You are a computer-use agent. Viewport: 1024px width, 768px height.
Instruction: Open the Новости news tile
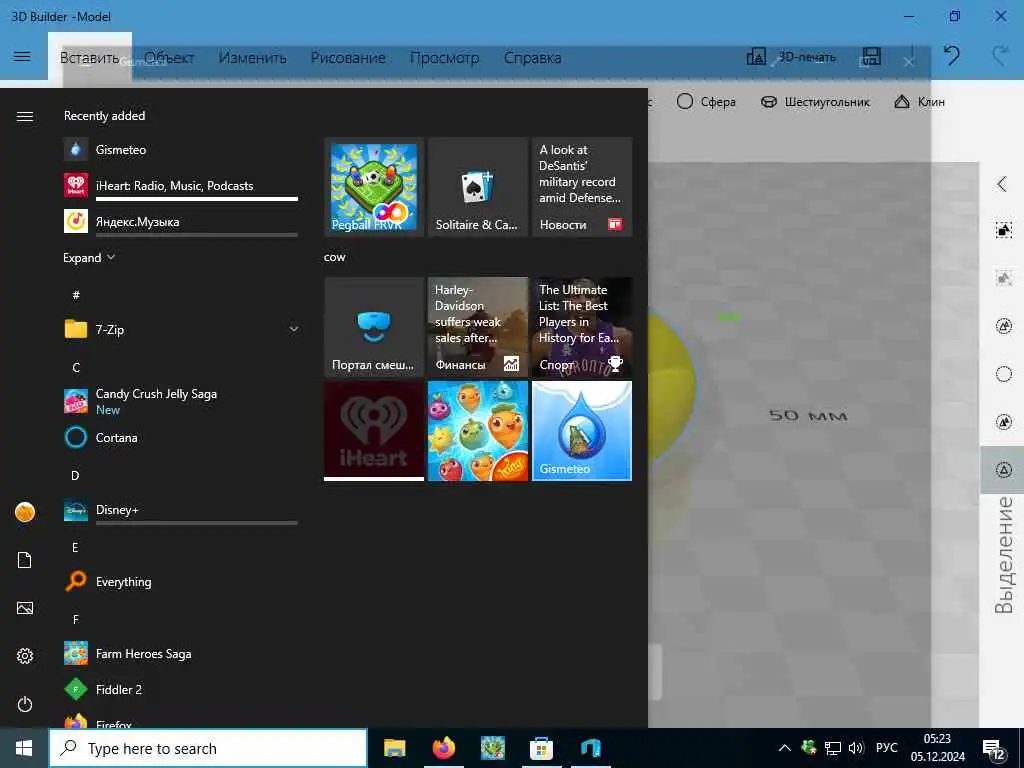click(582, 187)
